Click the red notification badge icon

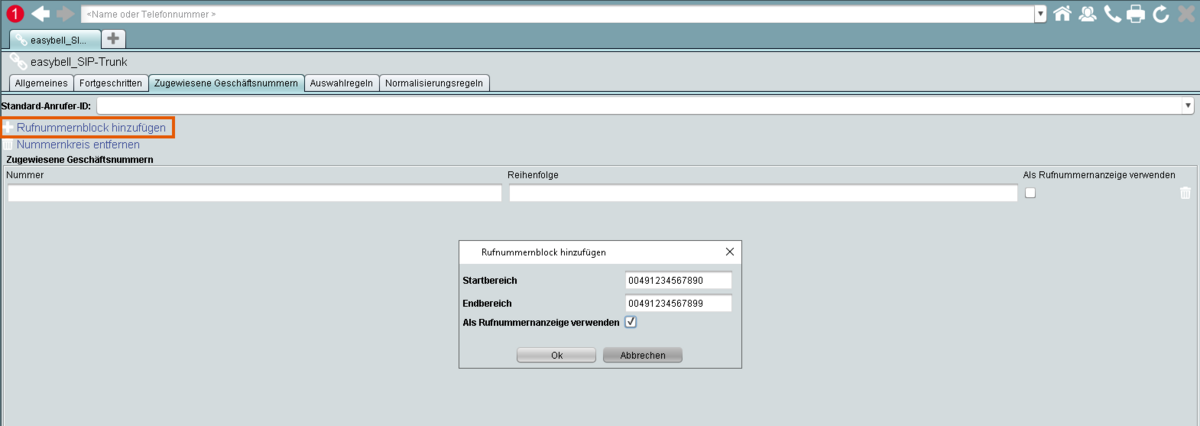[15, 14]
